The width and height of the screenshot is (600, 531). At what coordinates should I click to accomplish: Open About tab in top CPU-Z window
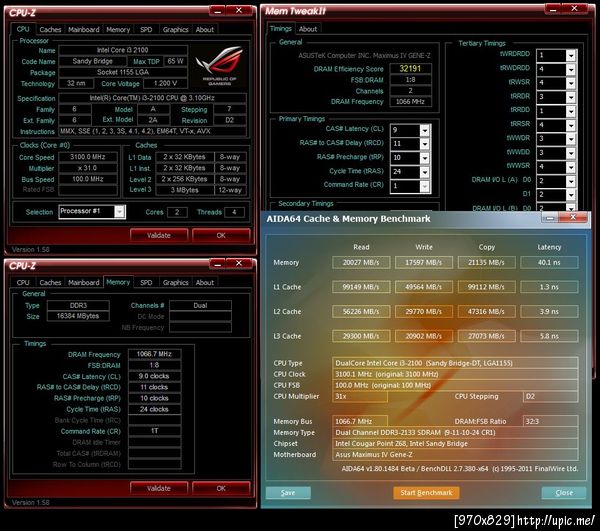coord(205,29)
